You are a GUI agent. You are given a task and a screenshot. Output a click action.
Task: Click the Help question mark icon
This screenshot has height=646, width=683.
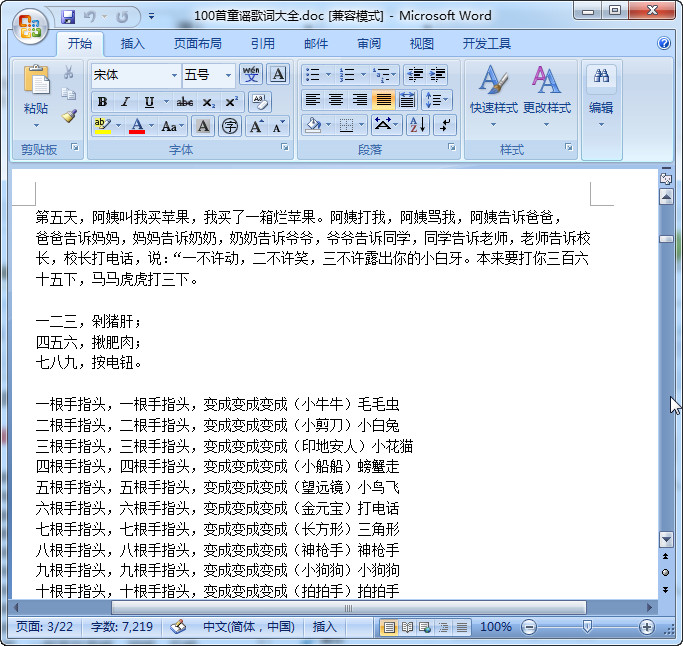click(664, 43)
